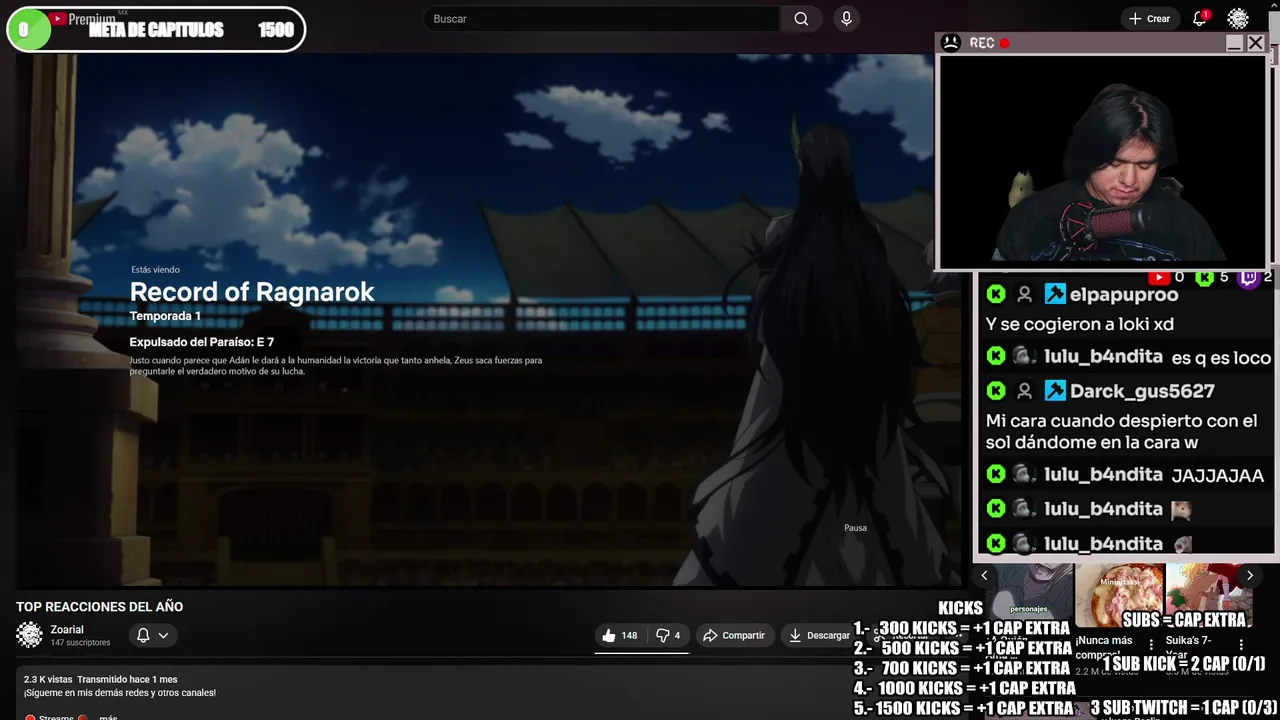Viewport: 1280px width, 720px height.
Task: Expand description with 'más' link
Action: coord(108,717)
